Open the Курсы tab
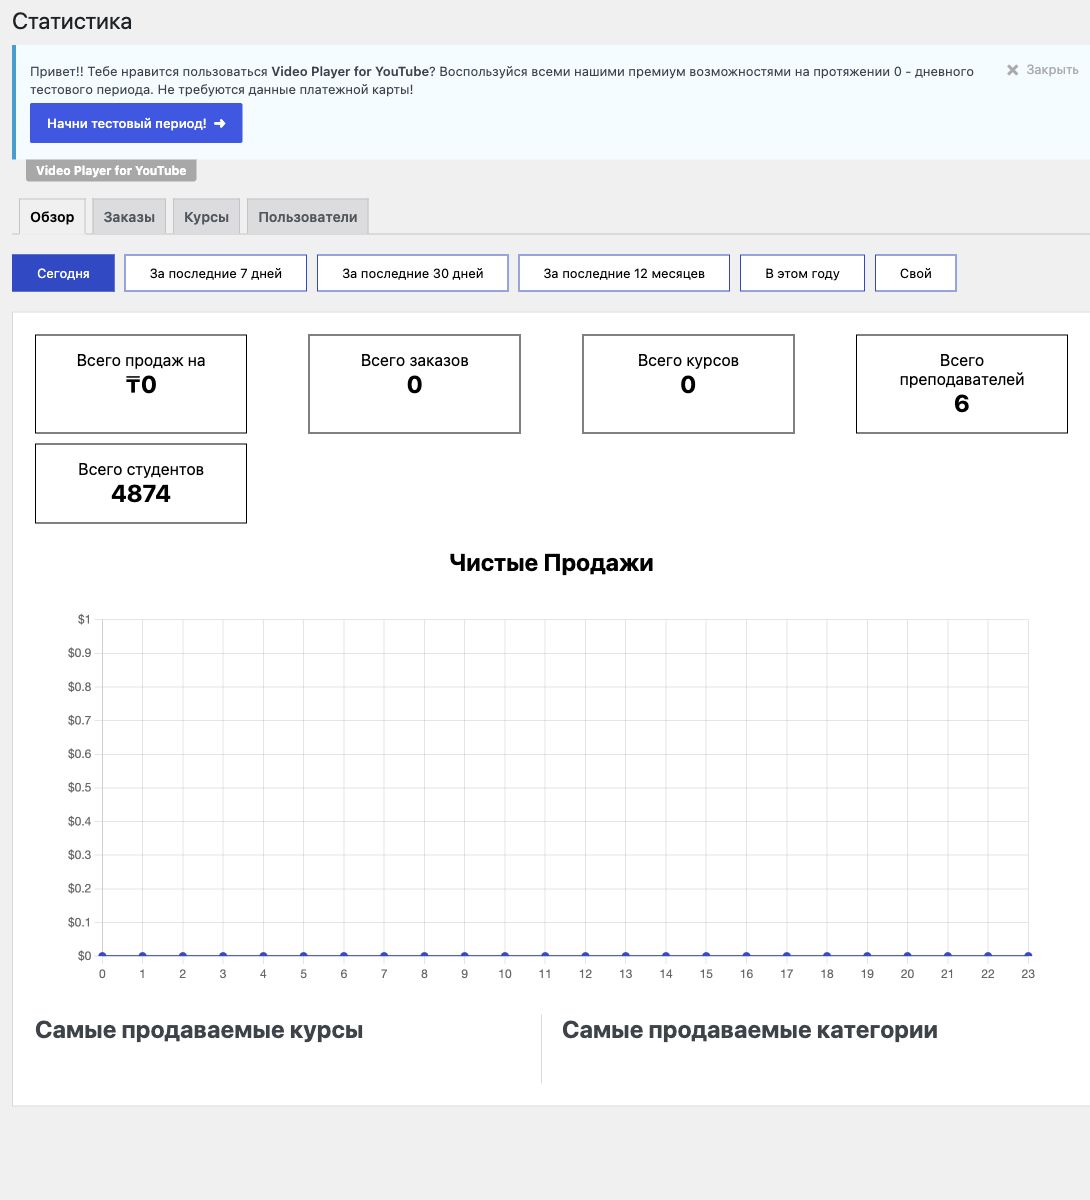 pyautogui.click(x=206, y=217)
